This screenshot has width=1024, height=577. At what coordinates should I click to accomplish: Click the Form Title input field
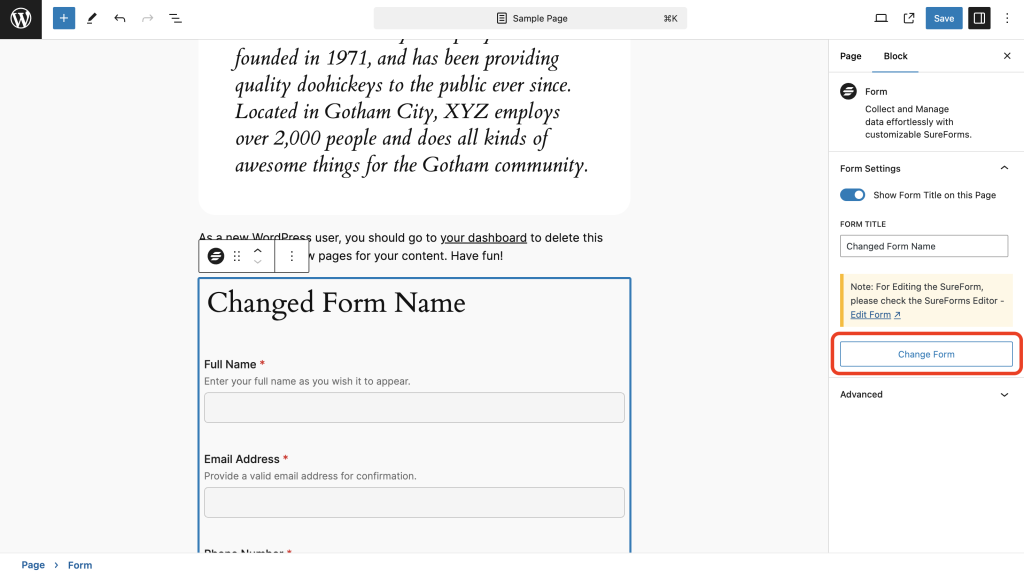pyautogui.click(x=924, y=246)
